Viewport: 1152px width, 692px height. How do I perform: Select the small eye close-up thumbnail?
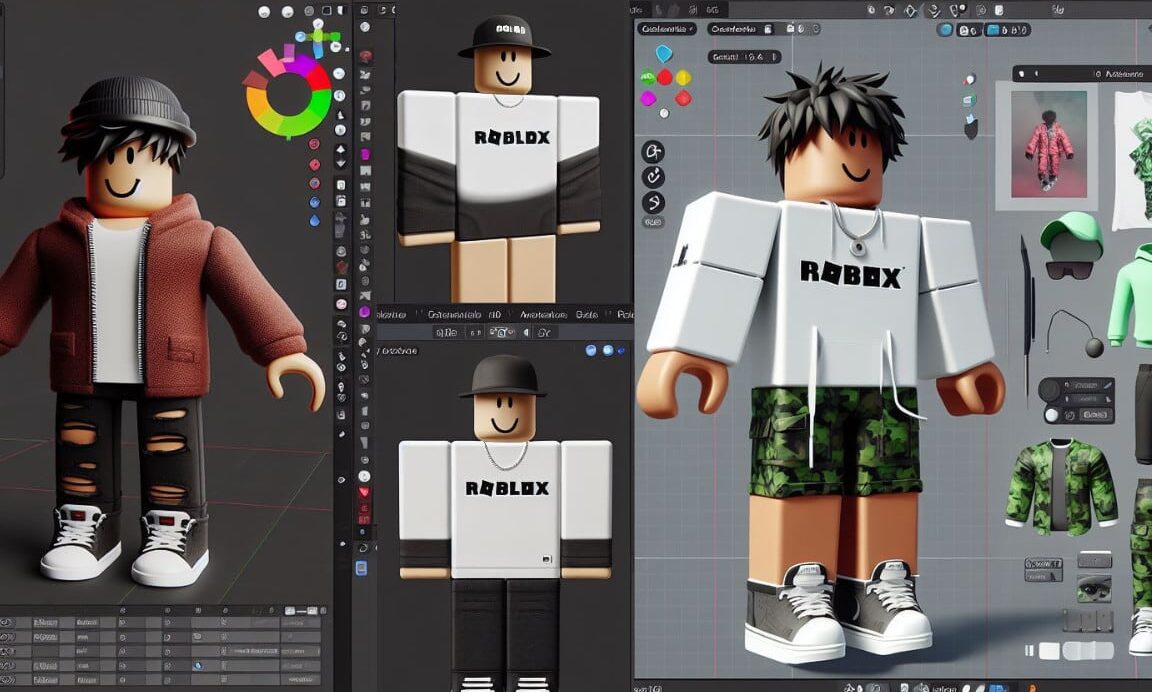[1094, 588]
